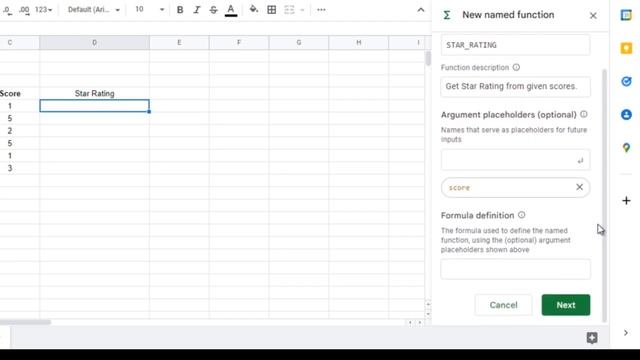Remove the score argument placeholder
This screenshot has height=360, width=640.
[579, 187]
